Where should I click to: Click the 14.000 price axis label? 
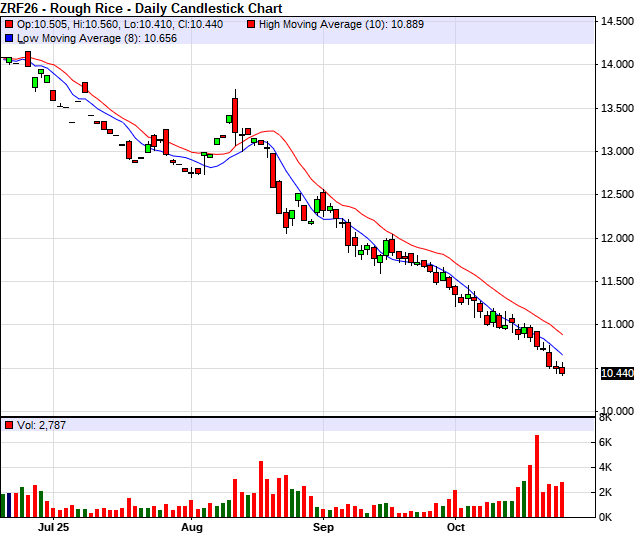coord(616,65)
